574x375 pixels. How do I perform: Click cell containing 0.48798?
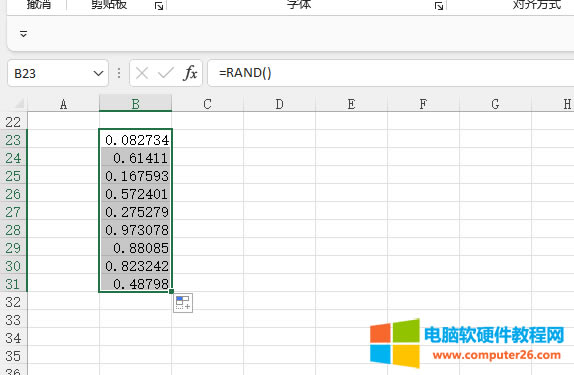[135, 283]
